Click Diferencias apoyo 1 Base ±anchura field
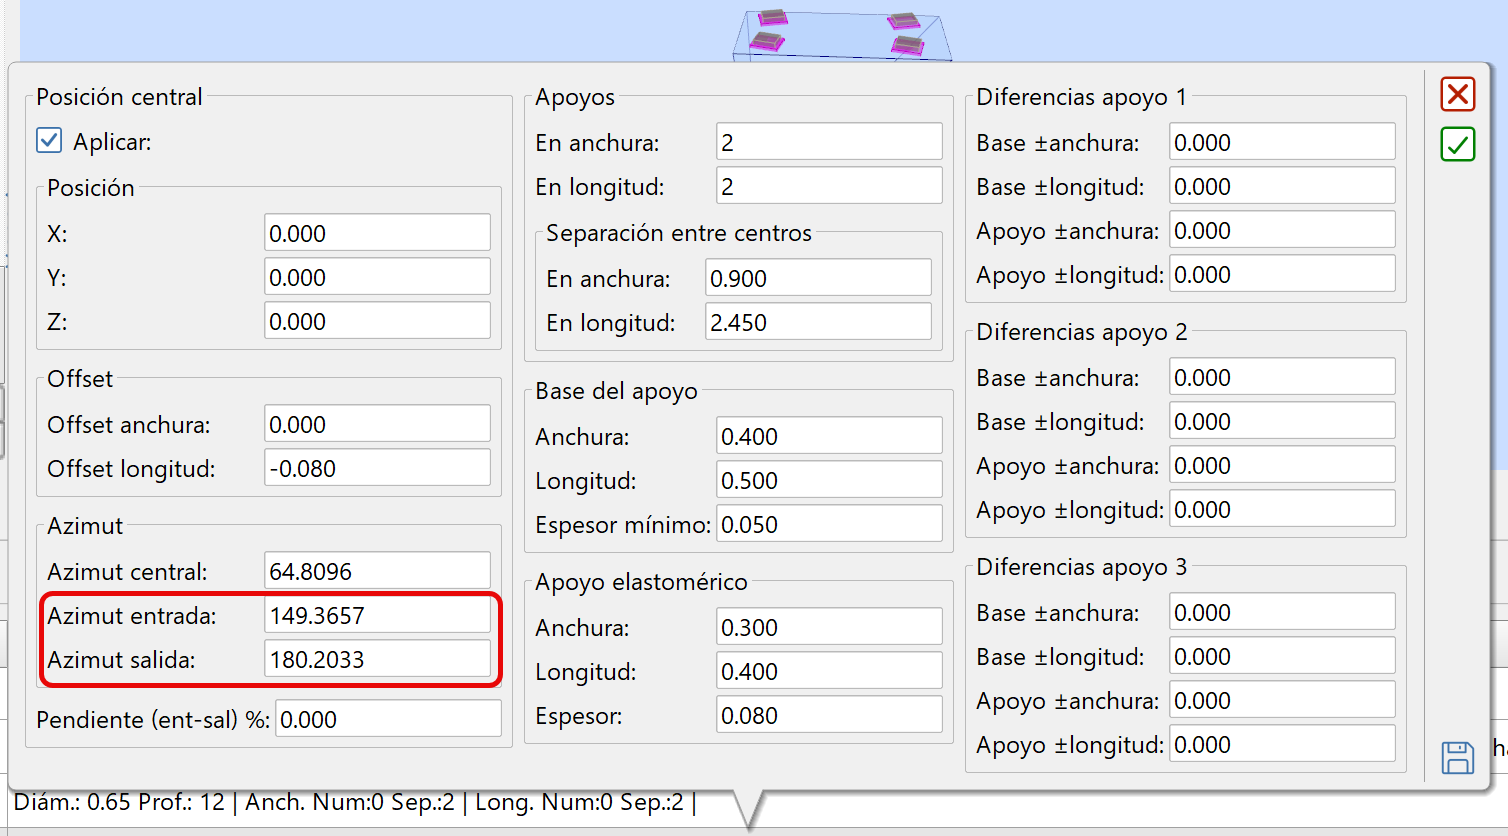1508x836 pixels. (x=1282, y=143)
